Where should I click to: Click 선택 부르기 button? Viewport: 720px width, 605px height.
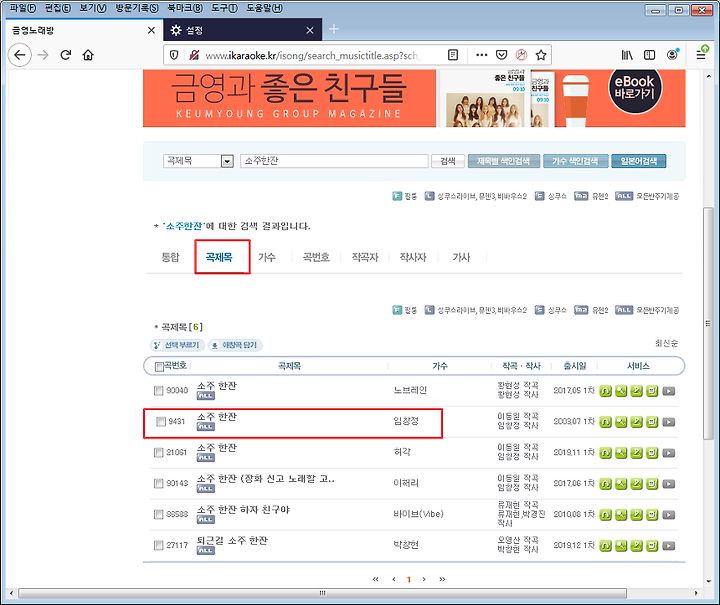177,345
